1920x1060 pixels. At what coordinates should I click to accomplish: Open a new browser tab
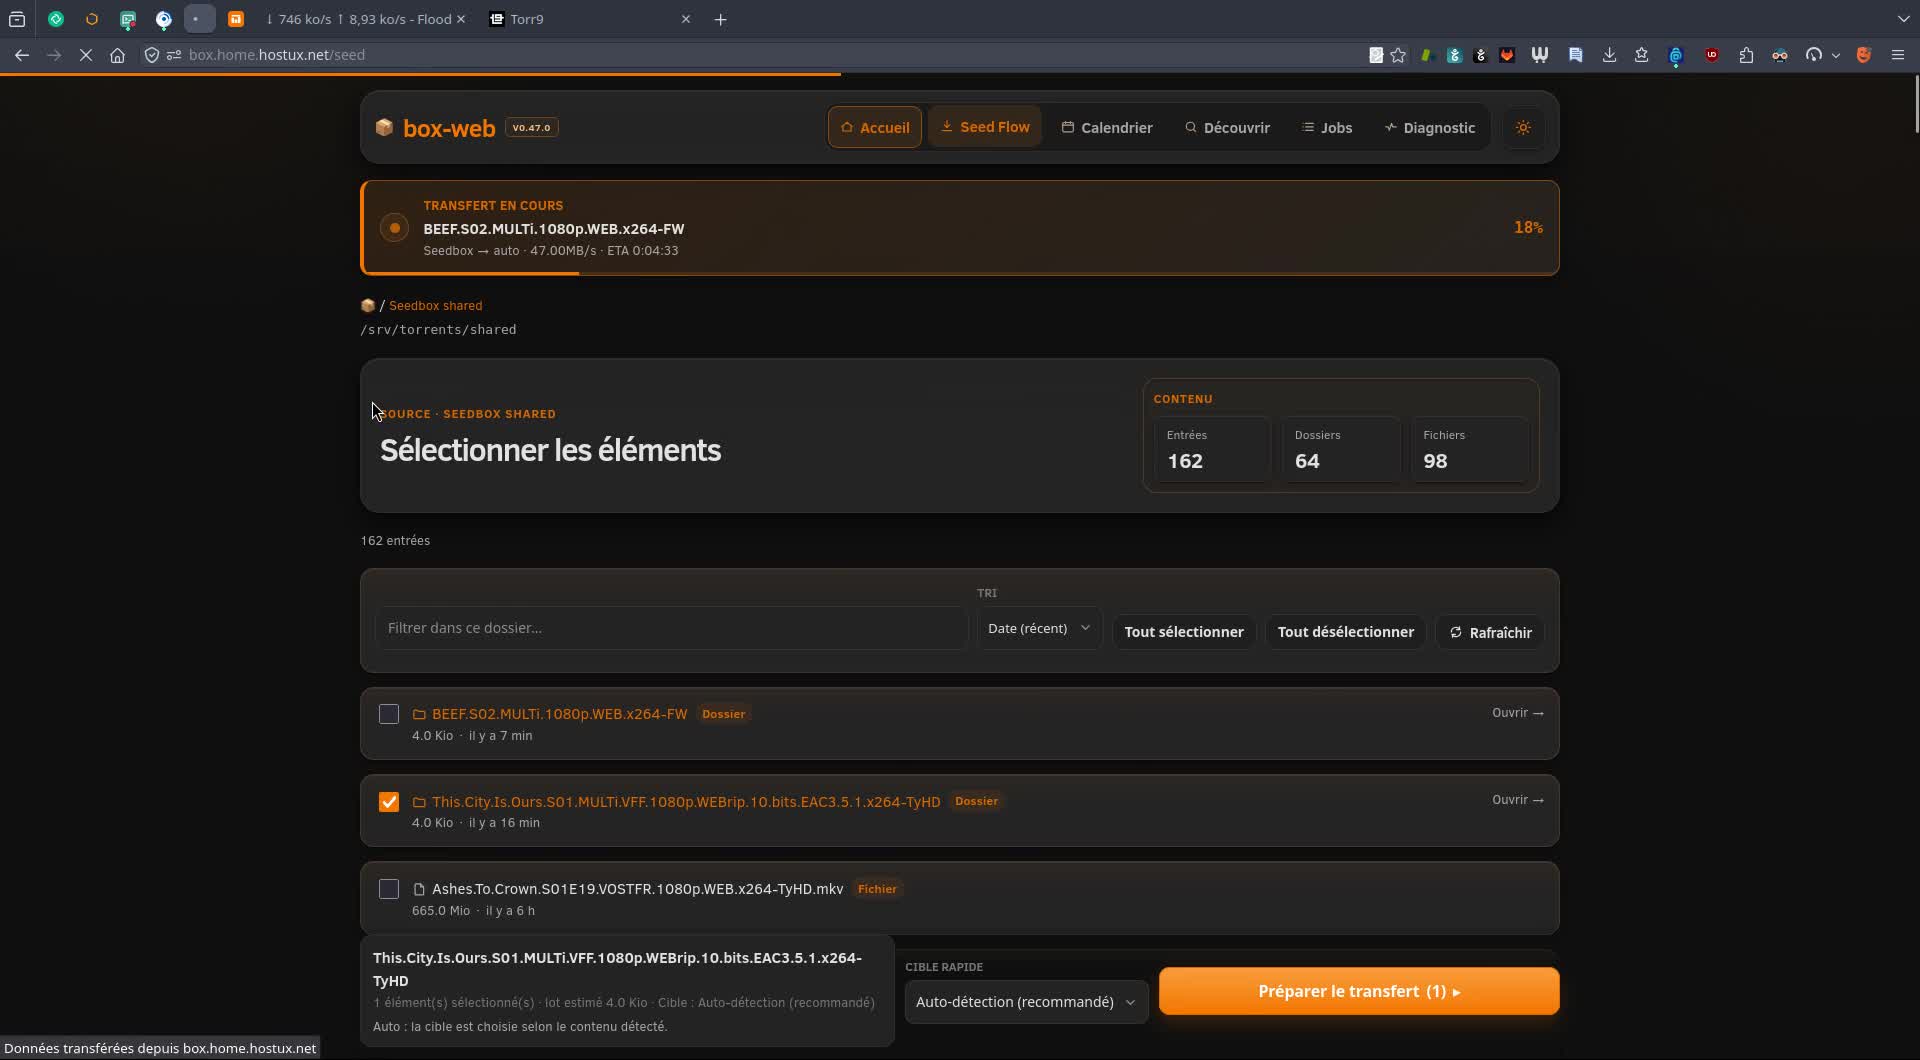720,19
